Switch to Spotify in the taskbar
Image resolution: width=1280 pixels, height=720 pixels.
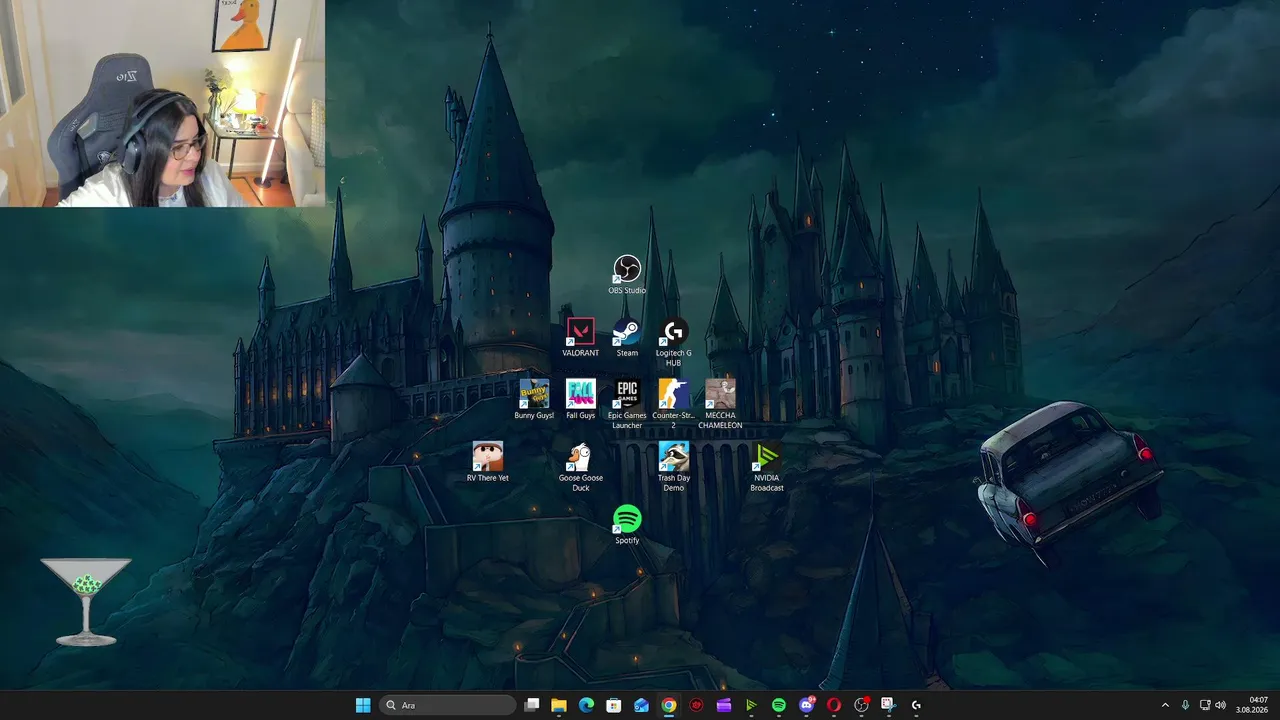click(779, 705)
